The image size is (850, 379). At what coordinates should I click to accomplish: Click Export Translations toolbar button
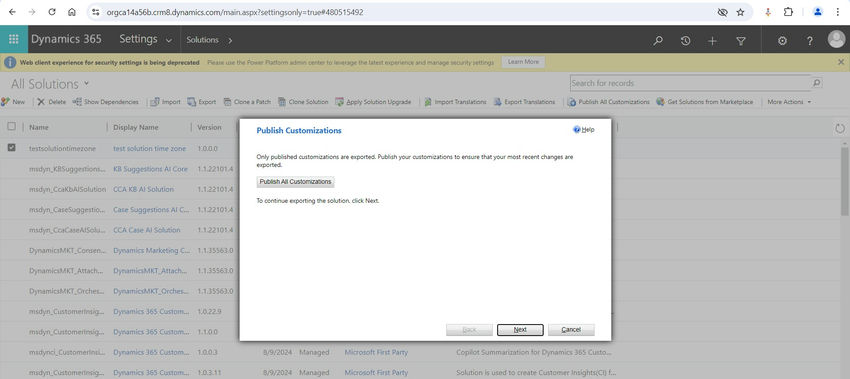(x=524, y=102)
